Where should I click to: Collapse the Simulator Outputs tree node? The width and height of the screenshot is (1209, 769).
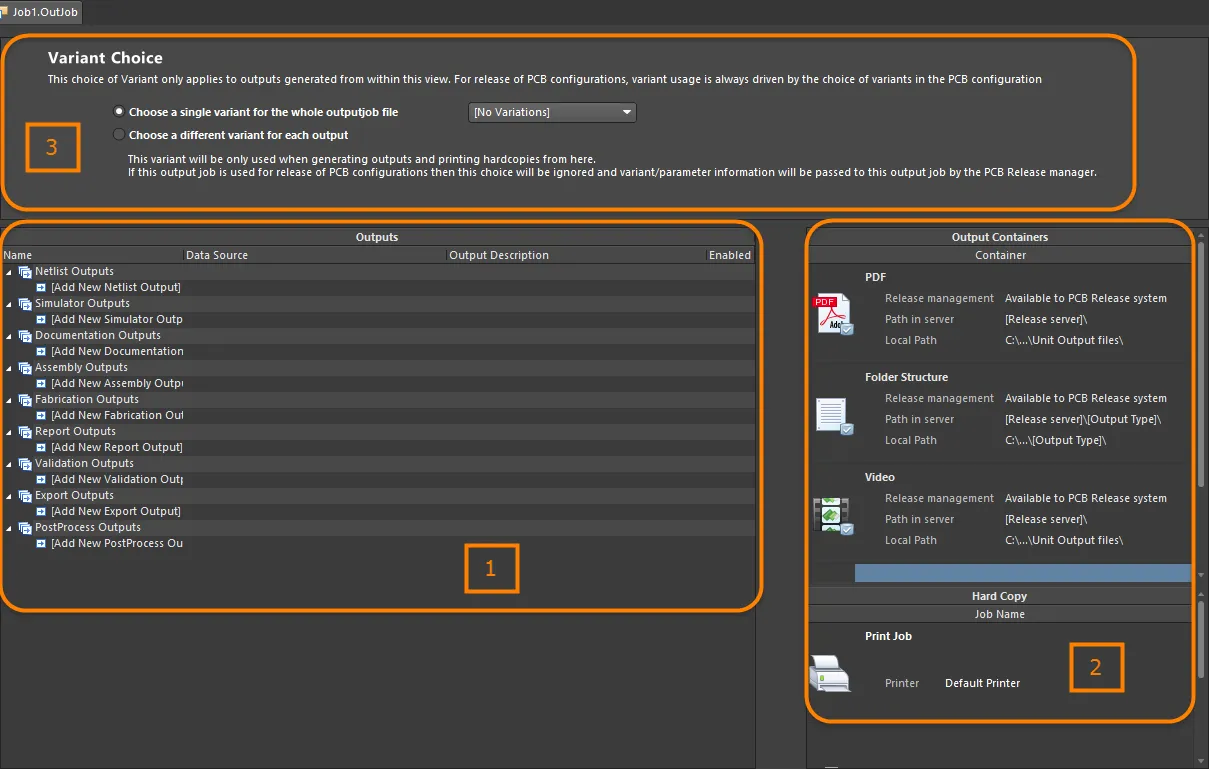click(10, 304)
